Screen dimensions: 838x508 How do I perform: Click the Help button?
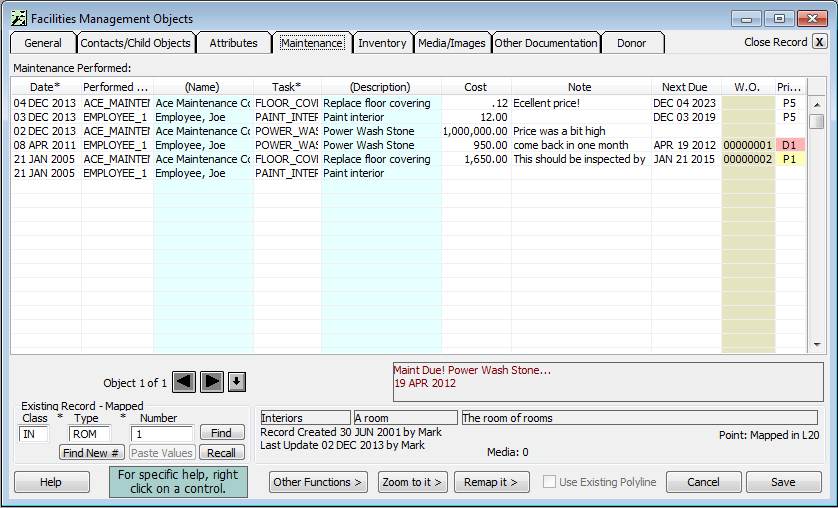pos(51,482)
